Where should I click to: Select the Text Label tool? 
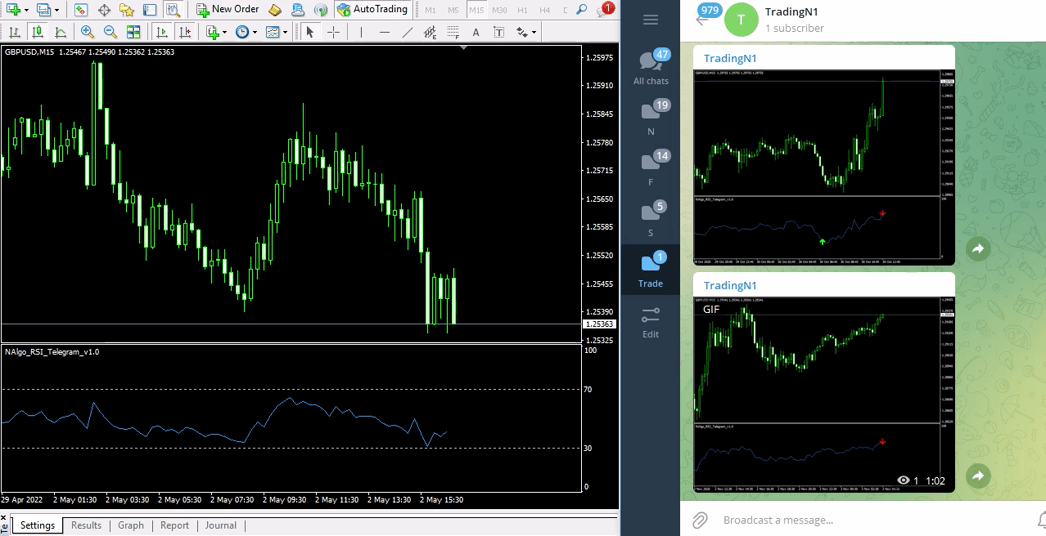[x=498, y=31]
